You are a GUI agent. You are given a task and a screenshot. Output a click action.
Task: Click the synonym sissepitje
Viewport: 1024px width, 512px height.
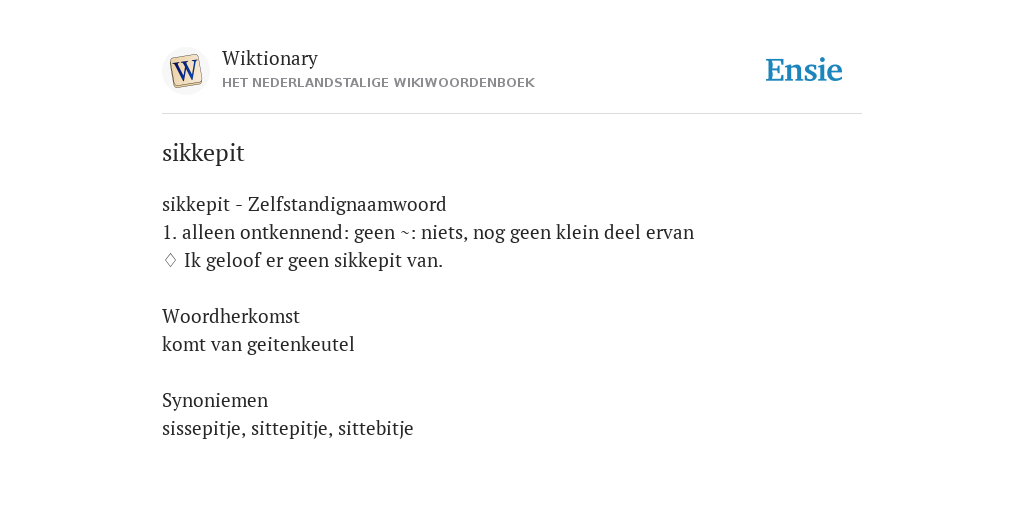click(x=204, y=428)
